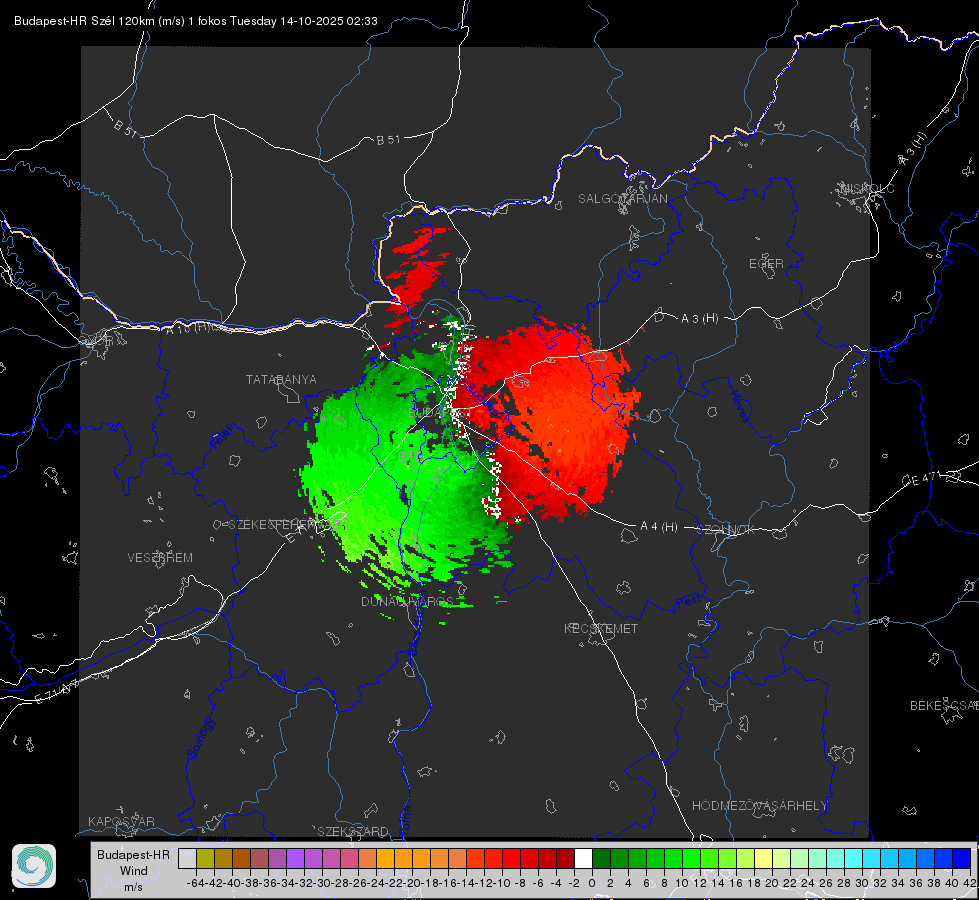Click the 20 value on the legend scale
Image resolution: width=979 pixels, height=900 pixels.
point(772,883)
